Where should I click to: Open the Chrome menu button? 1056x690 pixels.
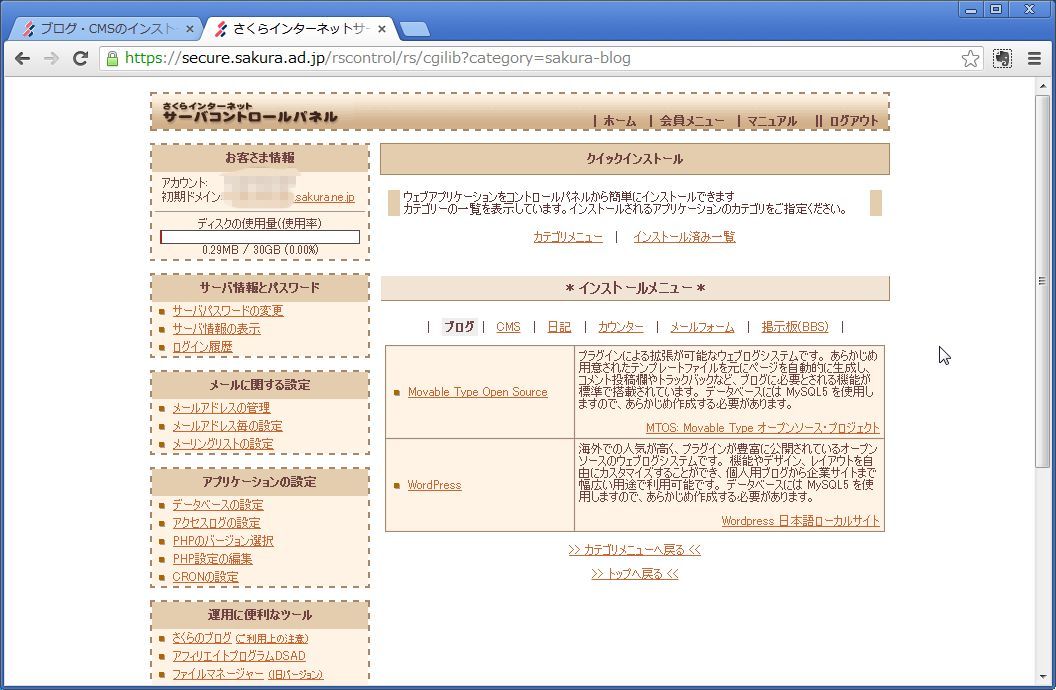click(1034, 59)
